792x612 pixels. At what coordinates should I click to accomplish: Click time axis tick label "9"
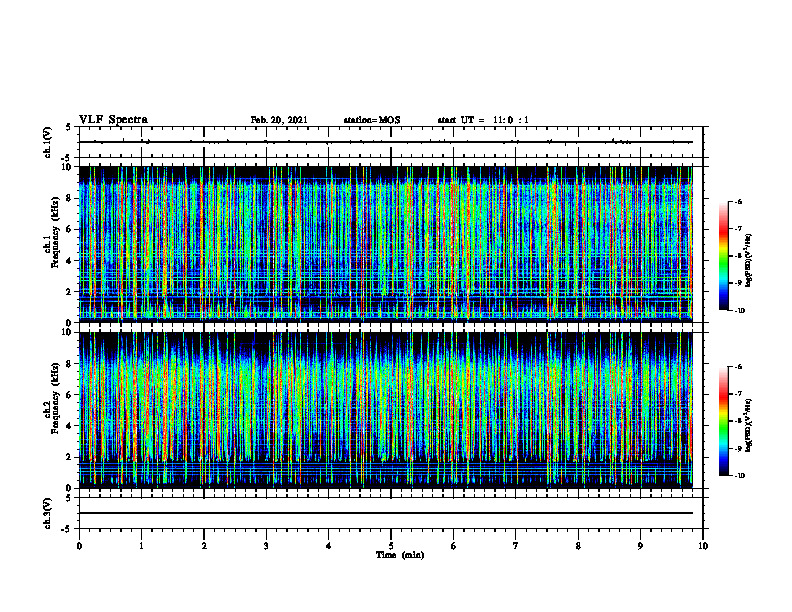click(640, 546)
